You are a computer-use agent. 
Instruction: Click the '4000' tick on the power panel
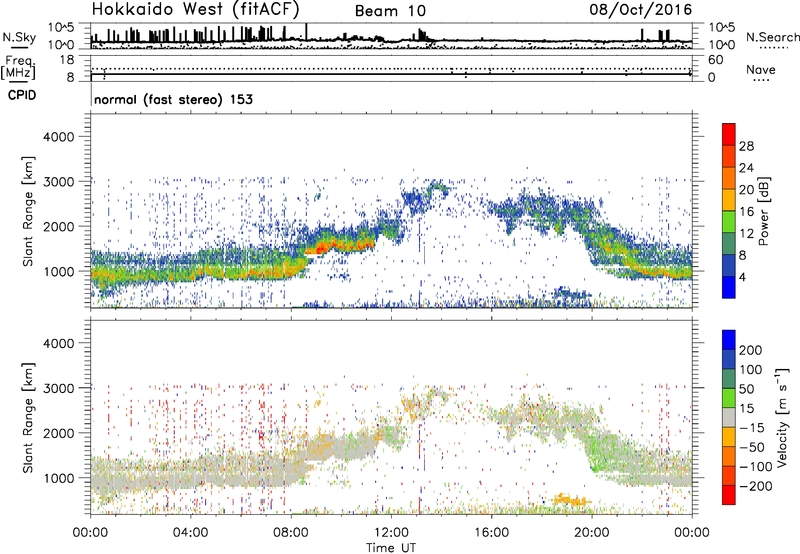tap(58, 137)
